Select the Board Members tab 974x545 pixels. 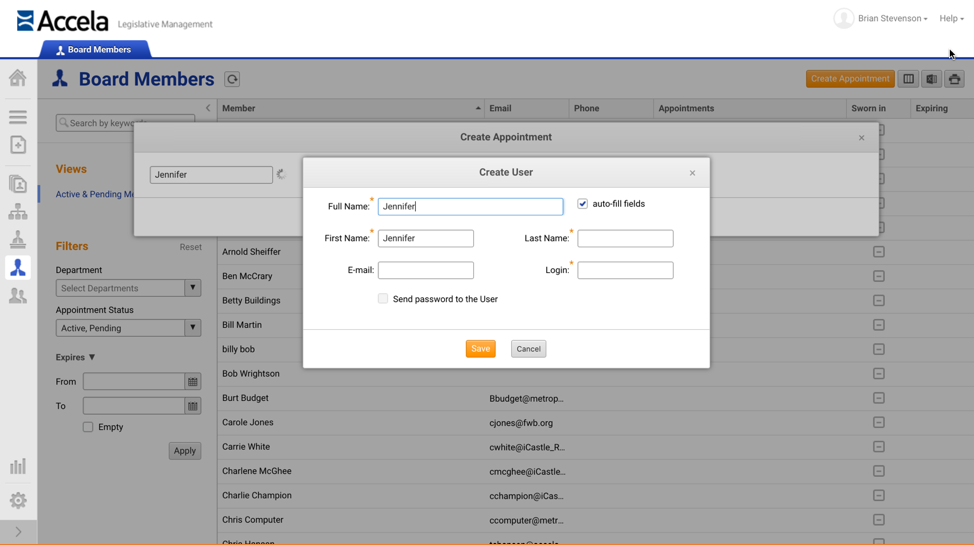(x=94, y=50)
